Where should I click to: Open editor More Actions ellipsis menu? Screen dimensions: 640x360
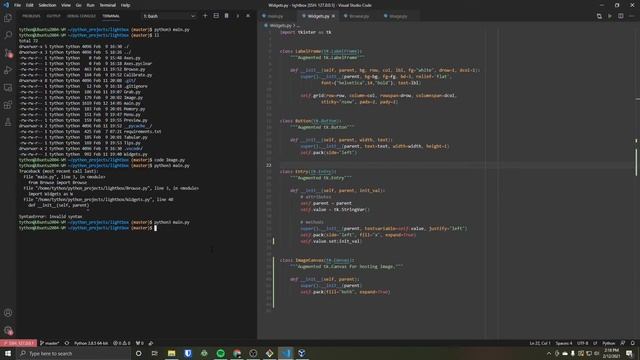(x=631, y=16)
